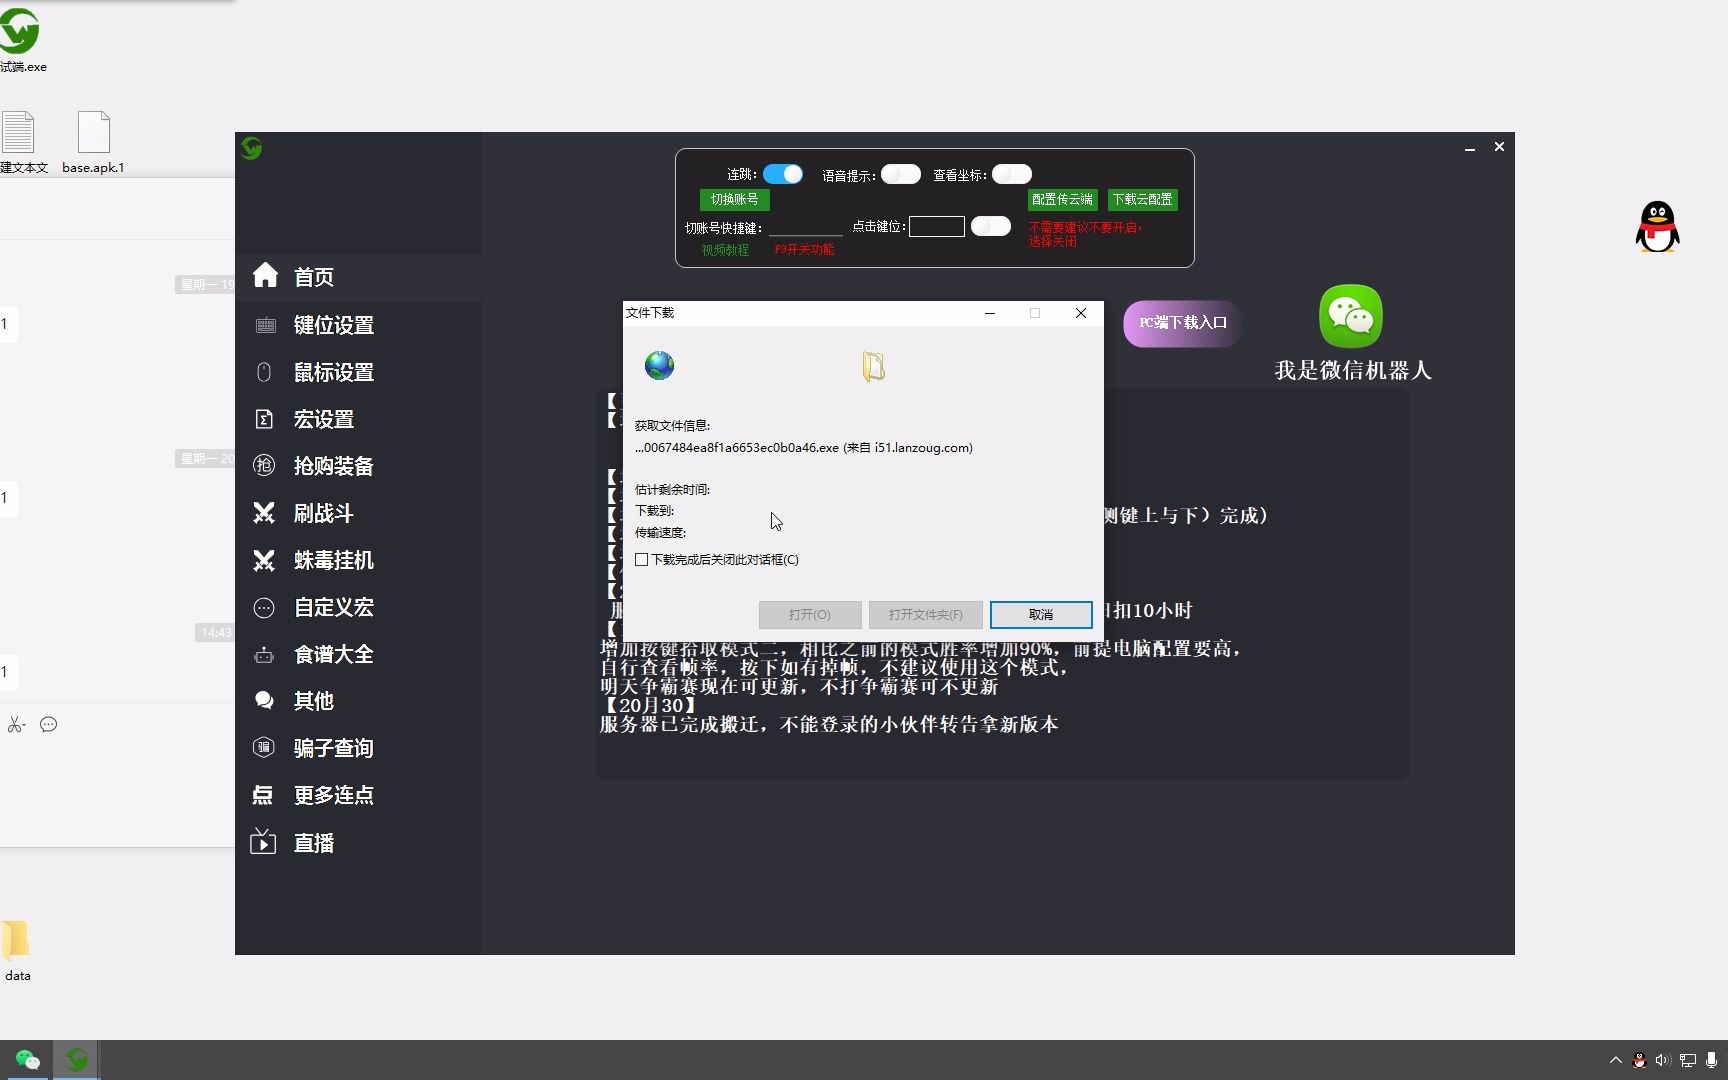This screenshot has width=1728, height=1080.
Task: Click the 切换账号 green button
Action: [735, 199]
